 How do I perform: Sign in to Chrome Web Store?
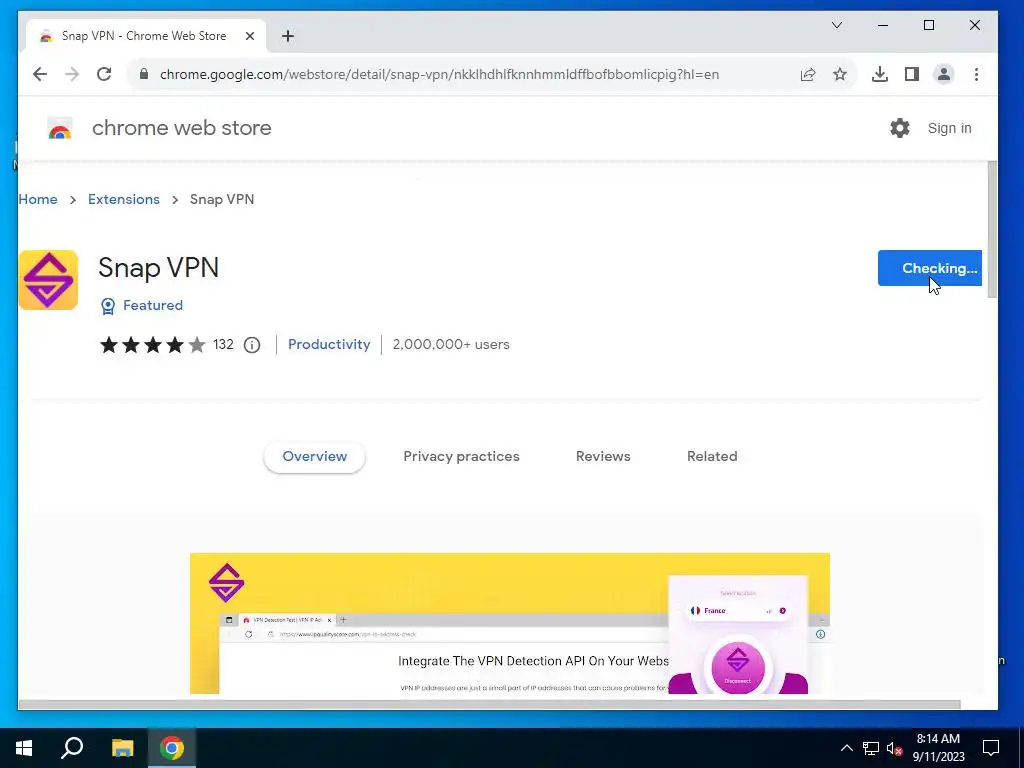pyautogui.click(x=950, y=128)
